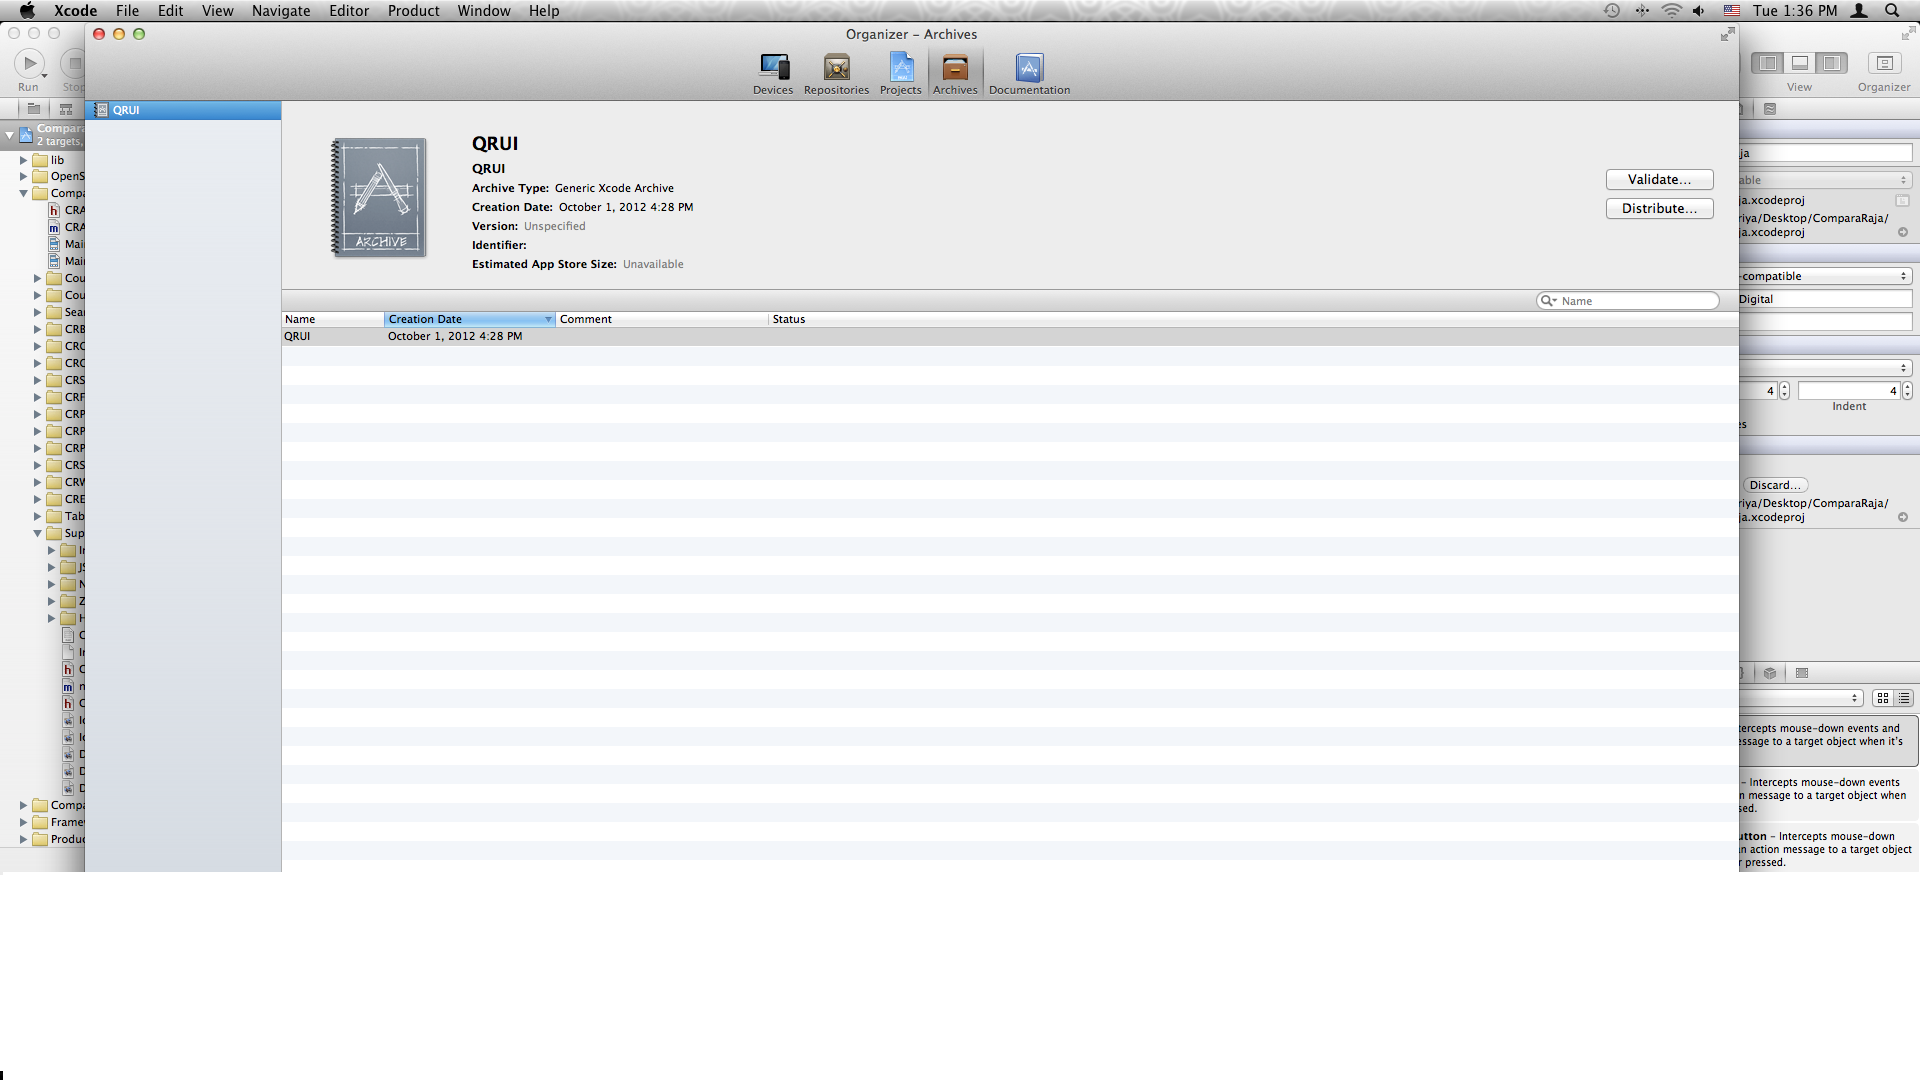Switch to the Projects section

900,74
